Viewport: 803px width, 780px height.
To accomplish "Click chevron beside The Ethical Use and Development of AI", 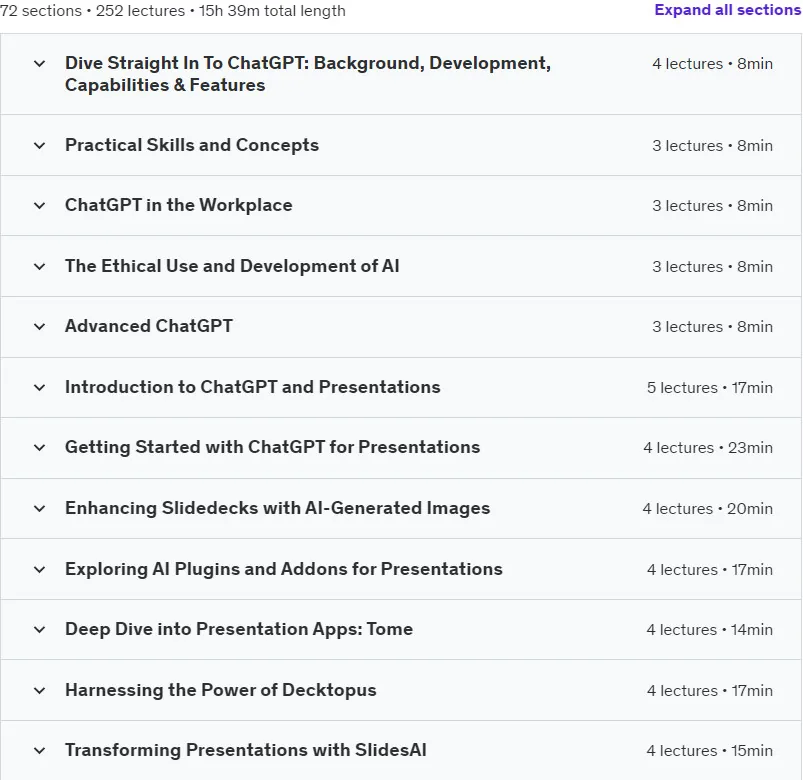I will pyautogui.click(x=39, y=267).
